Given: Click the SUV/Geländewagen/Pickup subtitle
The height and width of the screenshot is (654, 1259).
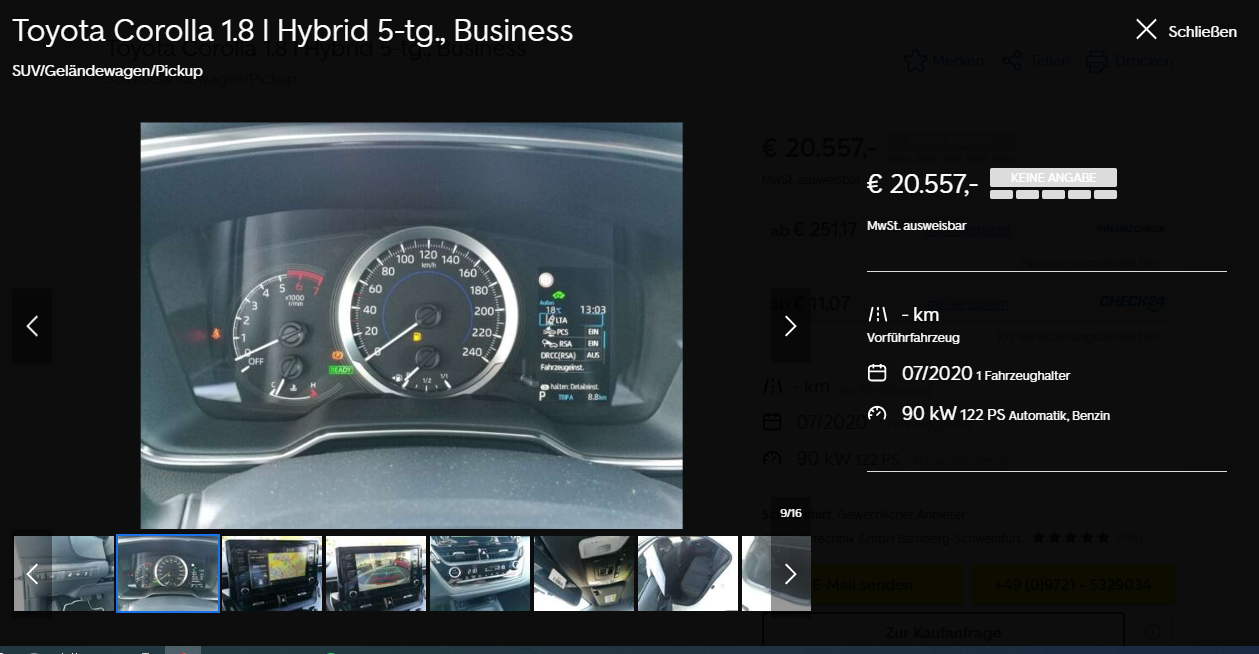Looking at the screenshot, I should coord(107,71).
